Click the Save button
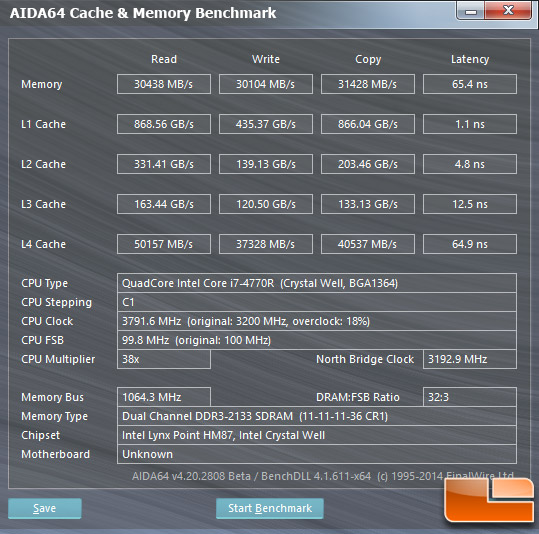The width and height of the screenshot is (539, 534). point(45,508)
